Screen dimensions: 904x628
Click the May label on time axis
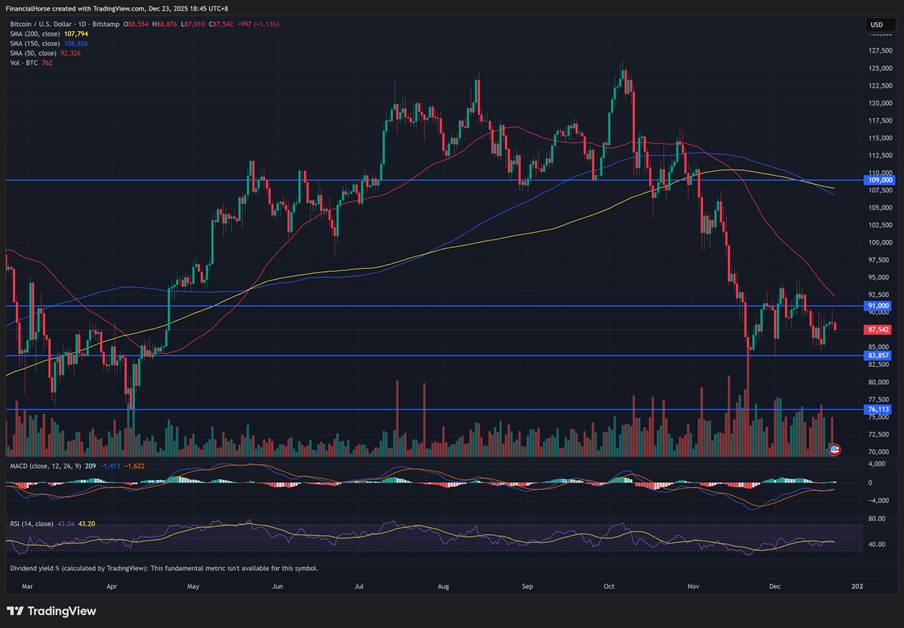pyautogui.click(x=193, y=585)
